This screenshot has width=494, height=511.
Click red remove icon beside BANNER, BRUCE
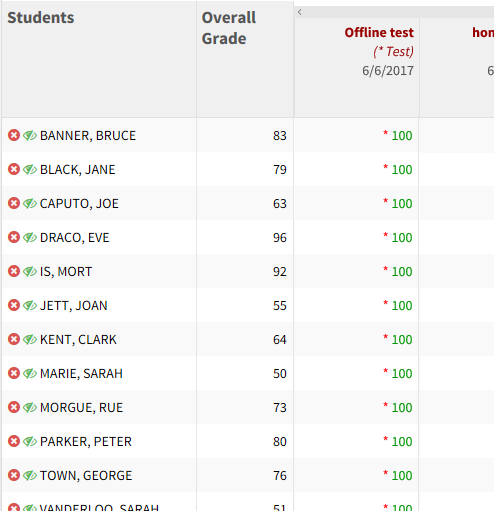point(14,135)
